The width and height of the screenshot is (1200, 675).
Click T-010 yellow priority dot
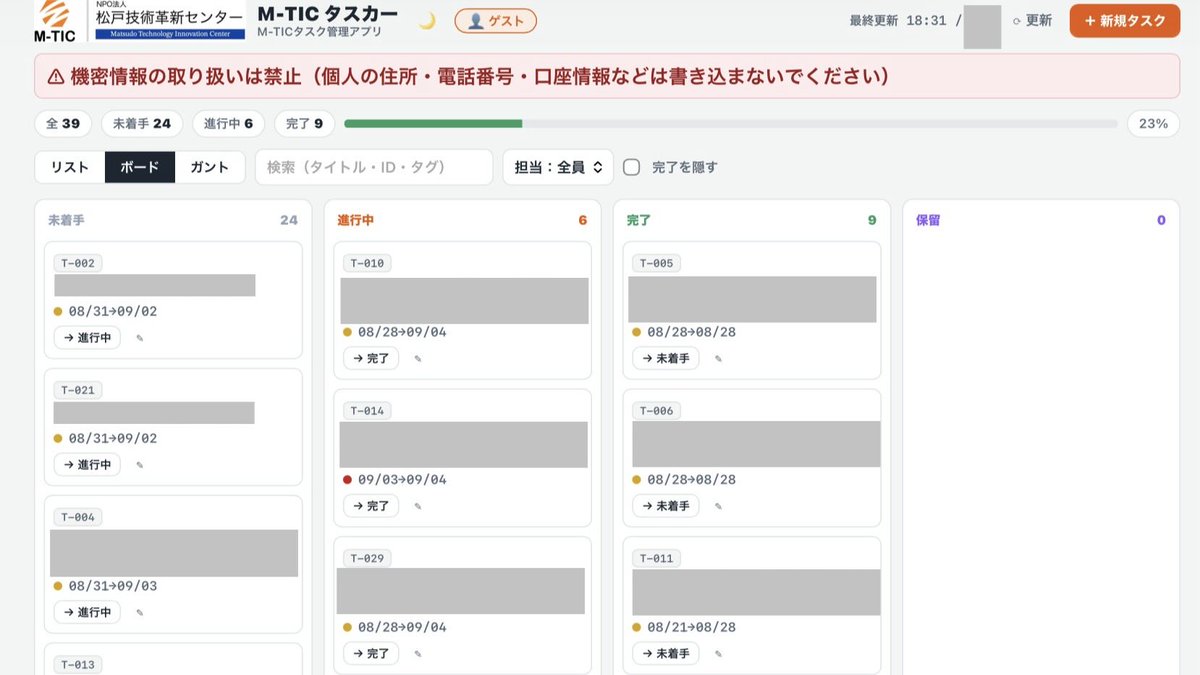[x=347, y=332]
